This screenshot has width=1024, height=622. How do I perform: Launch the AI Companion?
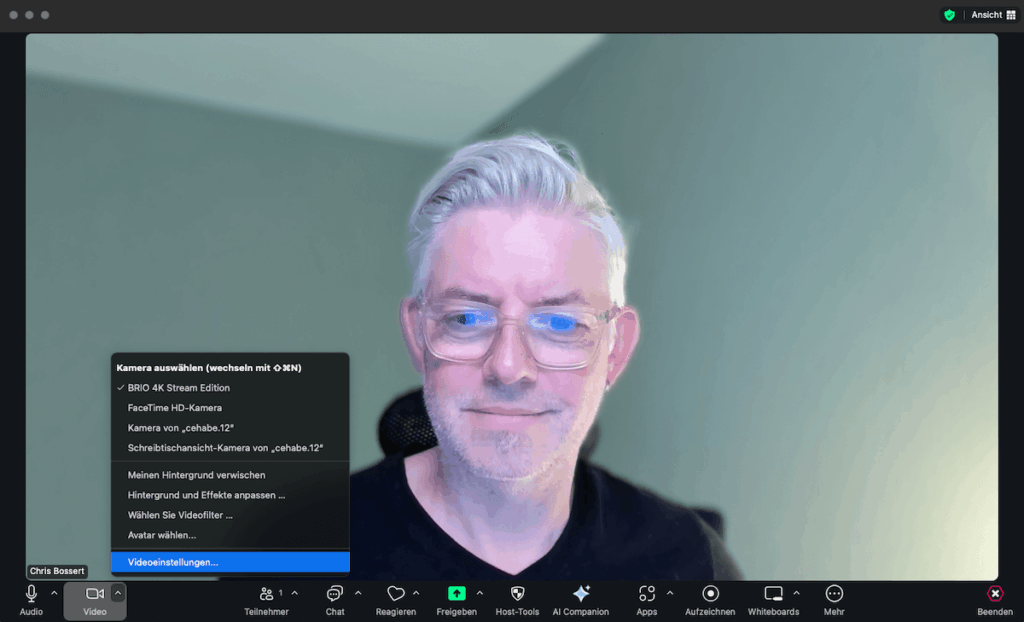[580, 594]
